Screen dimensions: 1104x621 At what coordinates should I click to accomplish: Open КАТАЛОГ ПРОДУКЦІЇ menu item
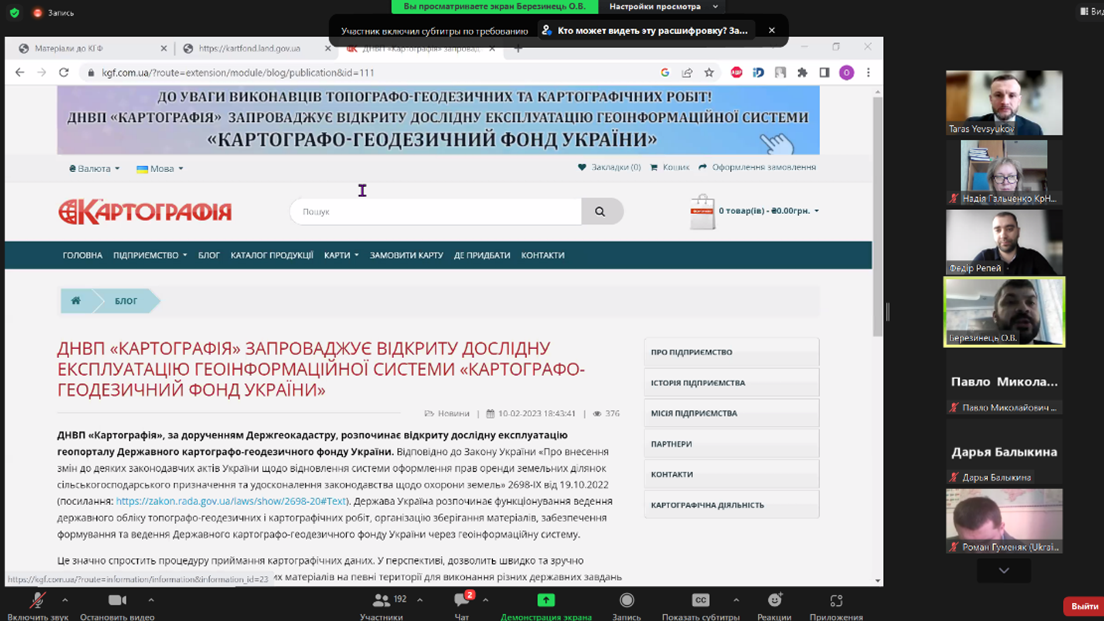(x=272, y=255)
